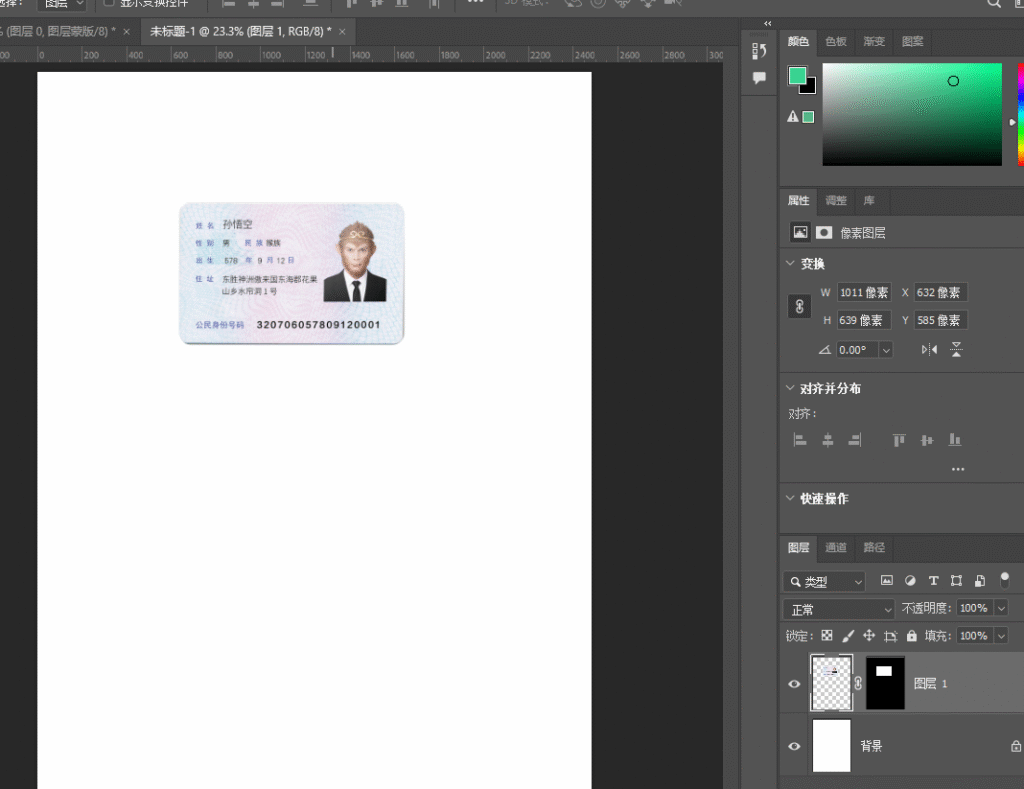Image resolution: width=1024 pixels, height=789 pixels.
Task: Align top edges in Properties panel
Action: (899, 440)
